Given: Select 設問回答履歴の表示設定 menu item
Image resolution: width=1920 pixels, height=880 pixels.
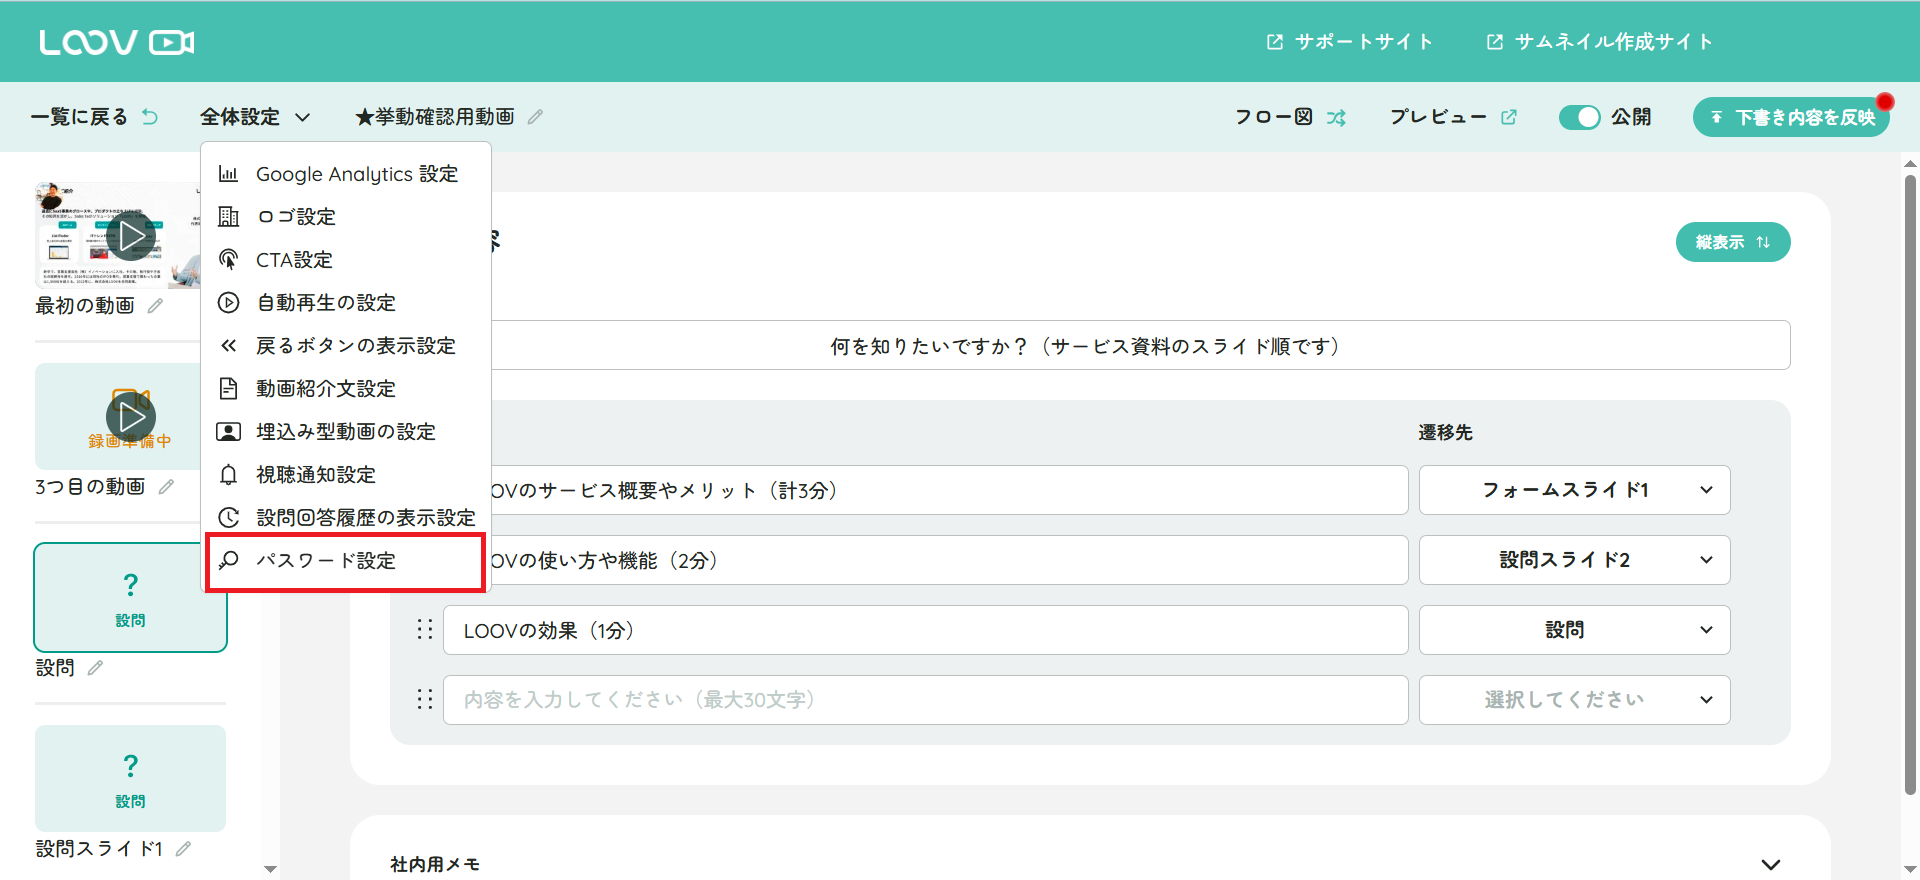Looking at the screenshot, I should click(x=346, y=518).
